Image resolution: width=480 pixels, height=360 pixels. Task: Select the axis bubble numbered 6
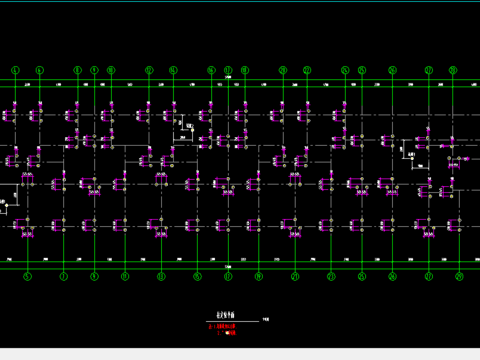[x=40, y=70]
